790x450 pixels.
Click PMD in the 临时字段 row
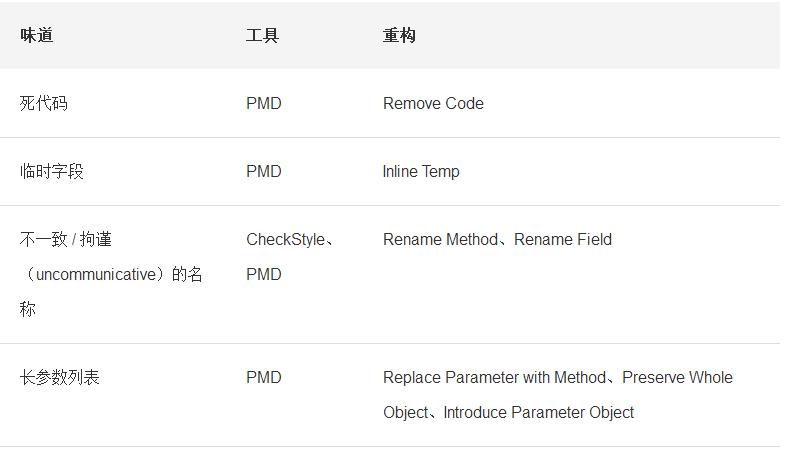click(x=264, y=171)
